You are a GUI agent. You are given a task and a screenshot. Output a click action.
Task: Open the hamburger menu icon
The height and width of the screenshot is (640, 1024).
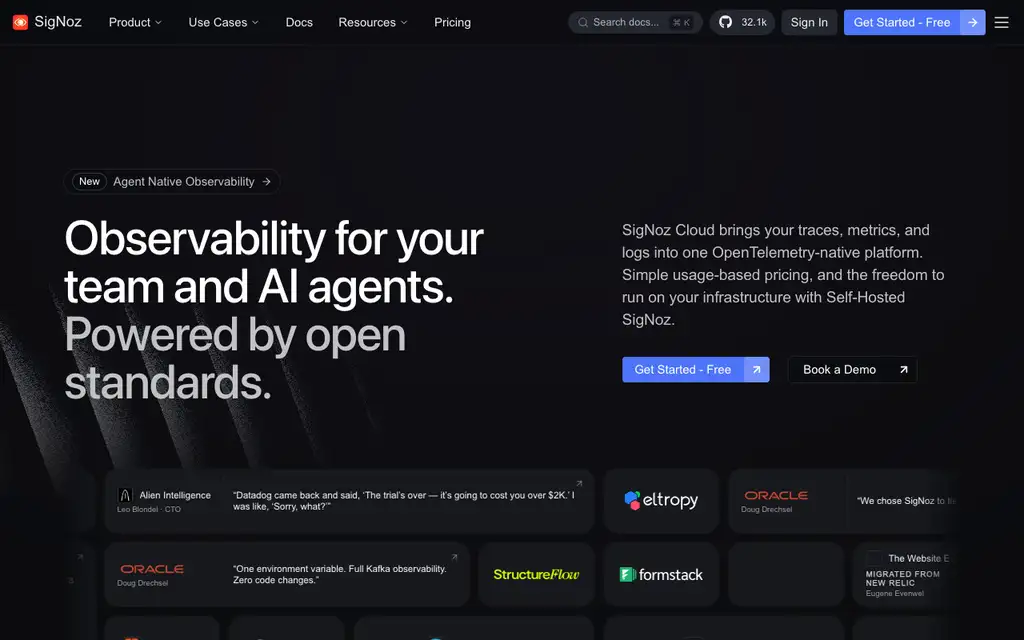(1001, 22)
